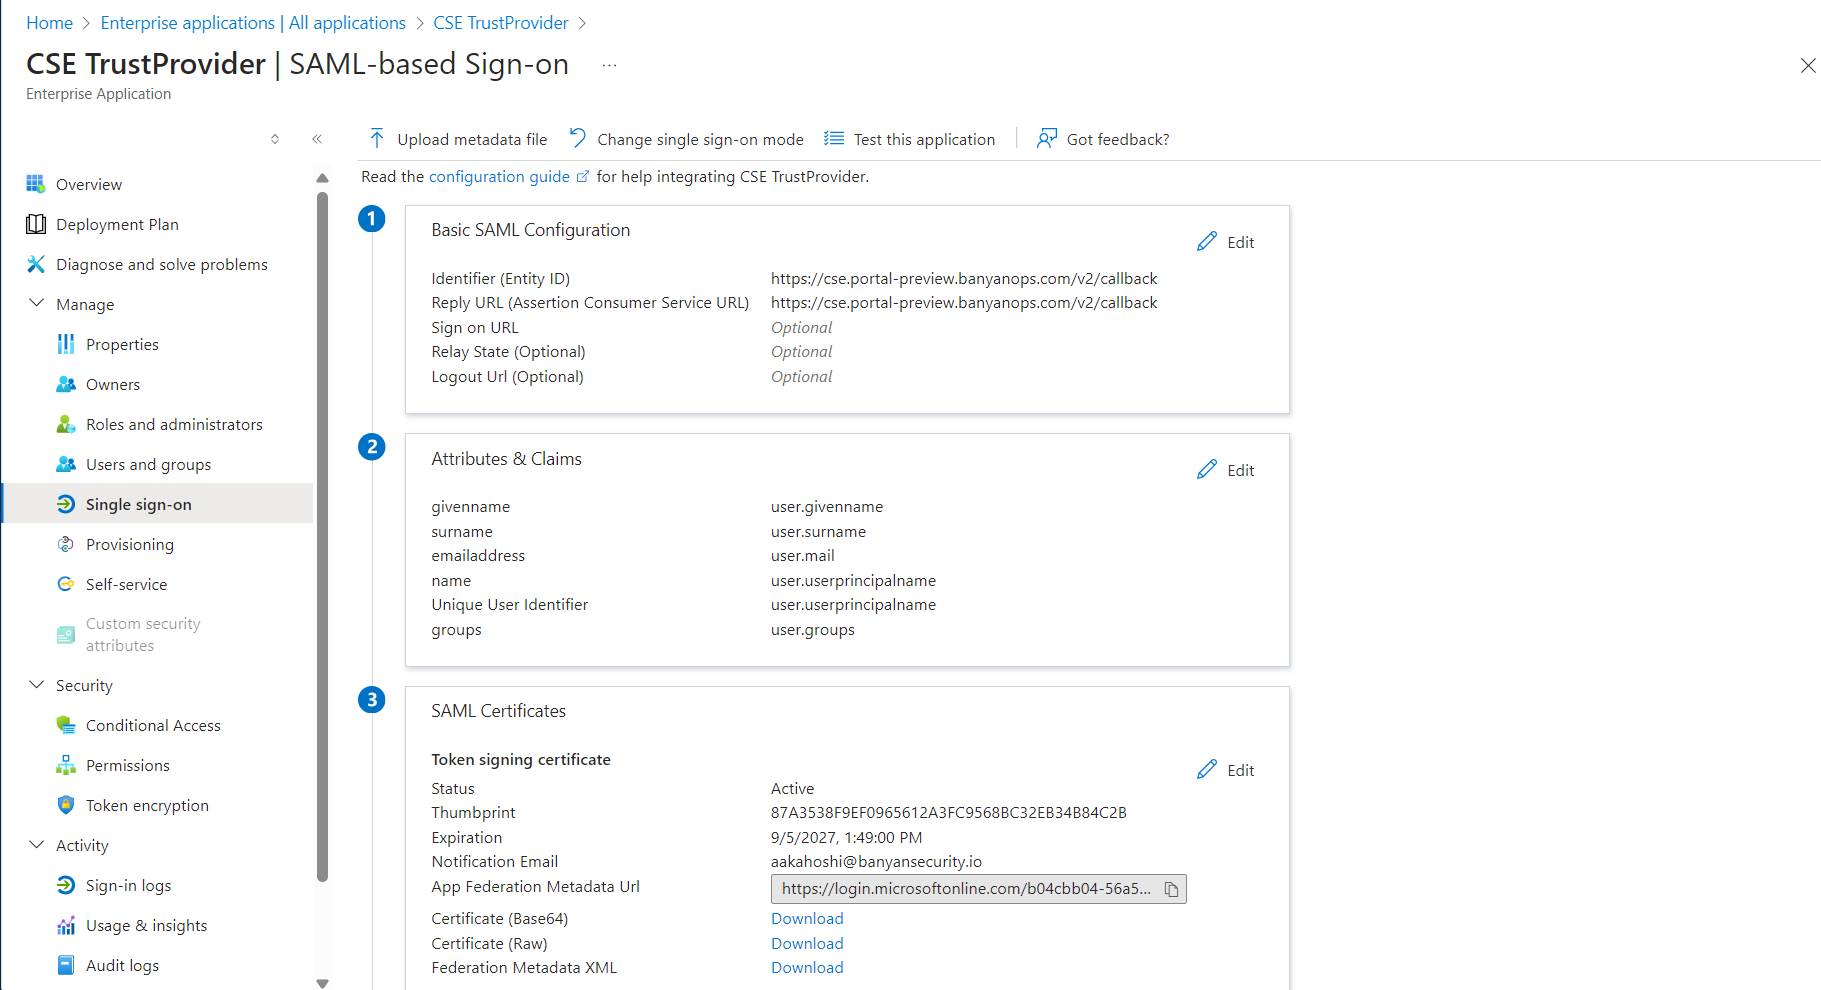Click the Upload metadata file arrow icon
The height and width of the screenshot is (990, 1821).
(377, 139)
